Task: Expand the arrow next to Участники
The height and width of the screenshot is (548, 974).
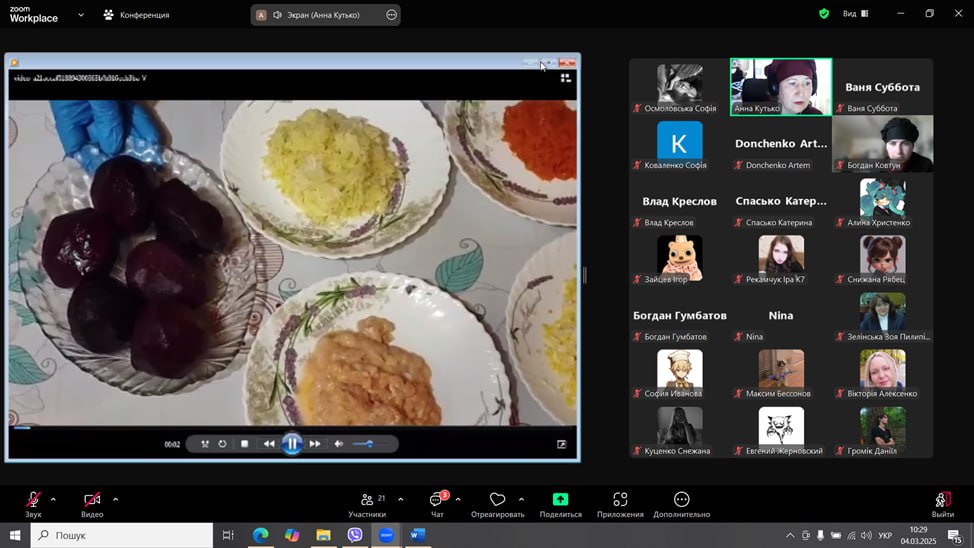Action: tap(400, 499)
